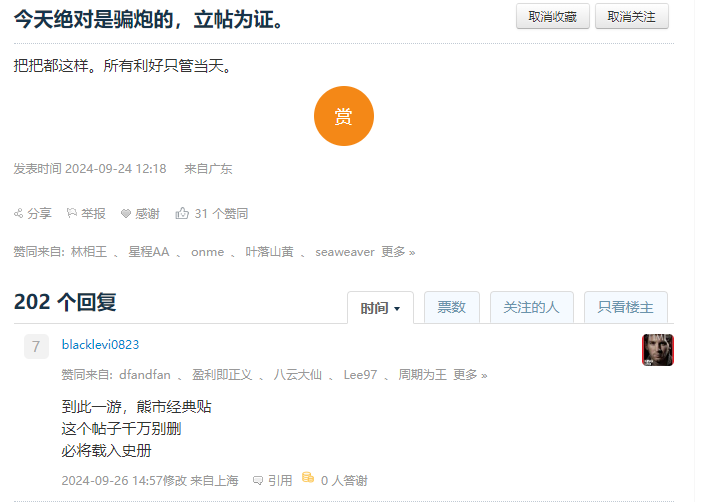Click floor number 7 badge
This screenshot has width=703, height=502.
(x=36, y=347)
